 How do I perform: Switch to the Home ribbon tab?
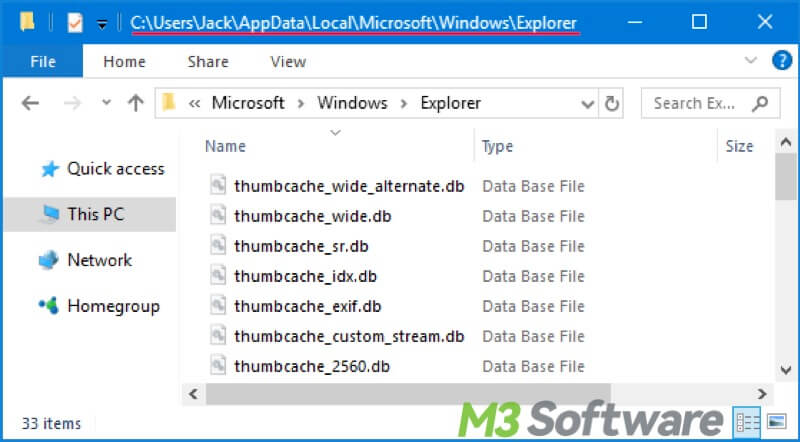tap(124, 61)
